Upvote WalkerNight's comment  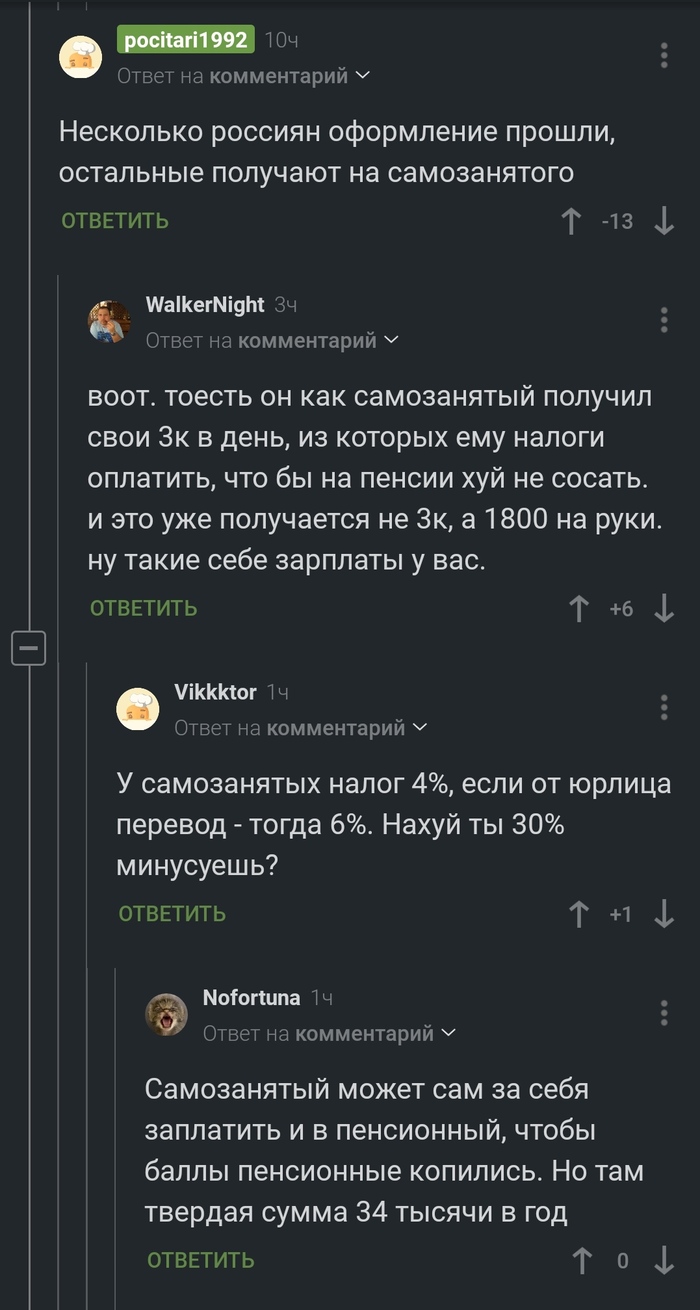pyautogui.click(x=579, y=608)
